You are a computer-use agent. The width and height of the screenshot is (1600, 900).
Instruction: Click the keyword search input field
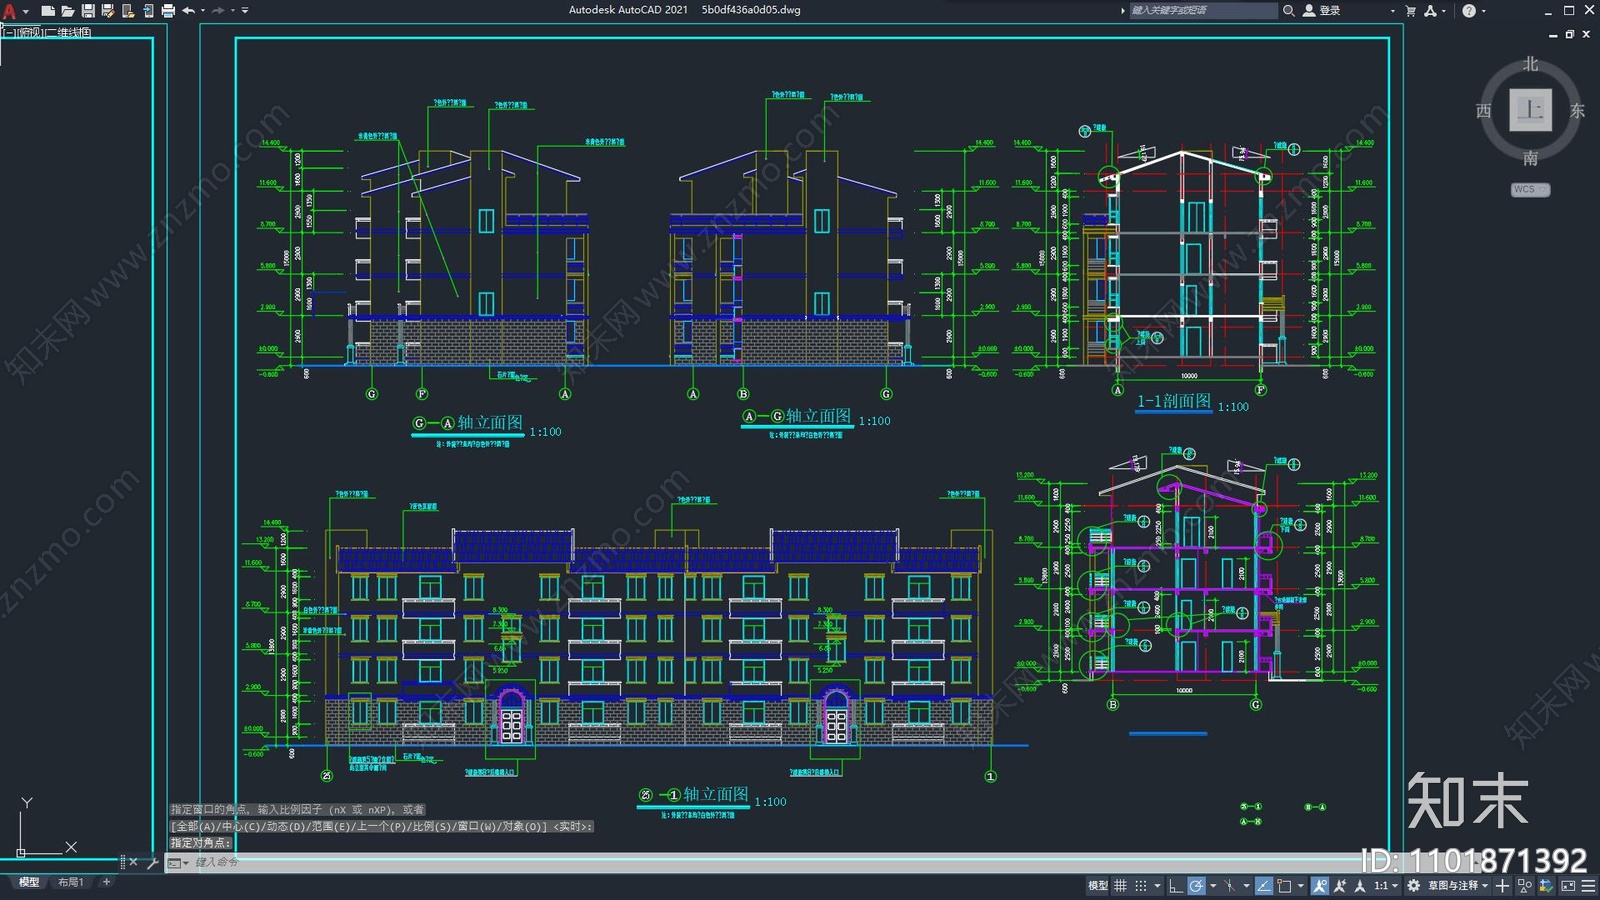[1203, 11]
